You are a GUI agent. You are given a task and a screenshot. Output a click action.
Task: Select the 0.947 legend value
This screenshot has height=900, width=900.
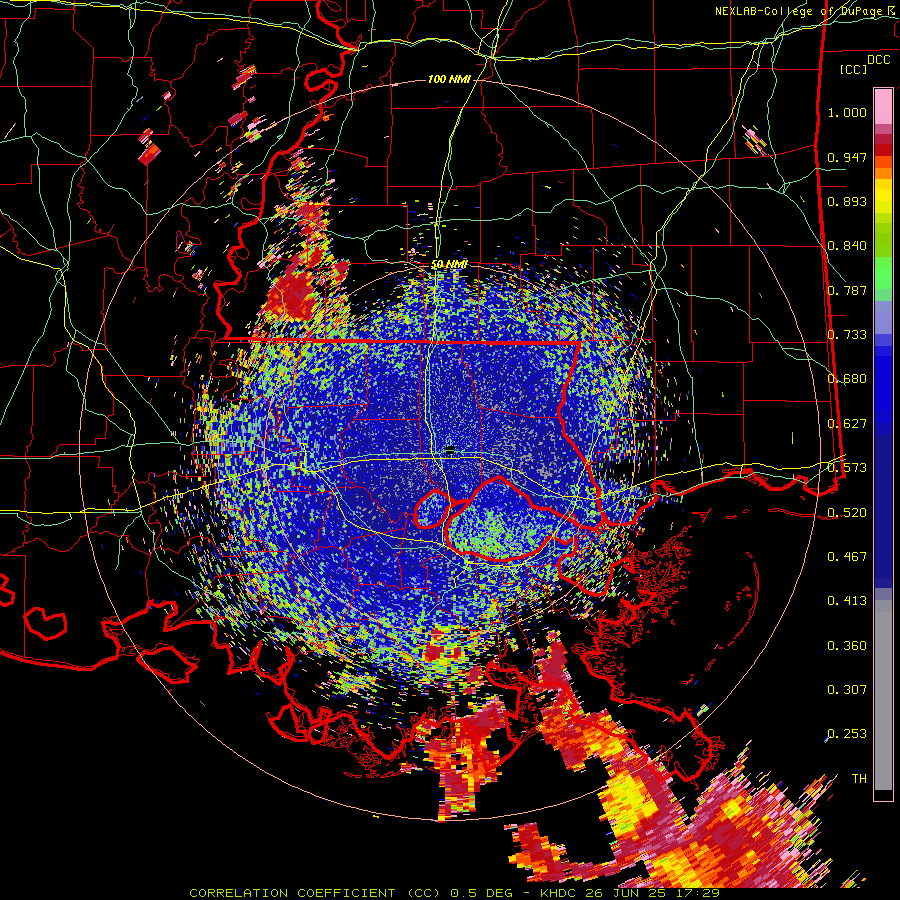(847, 157)
